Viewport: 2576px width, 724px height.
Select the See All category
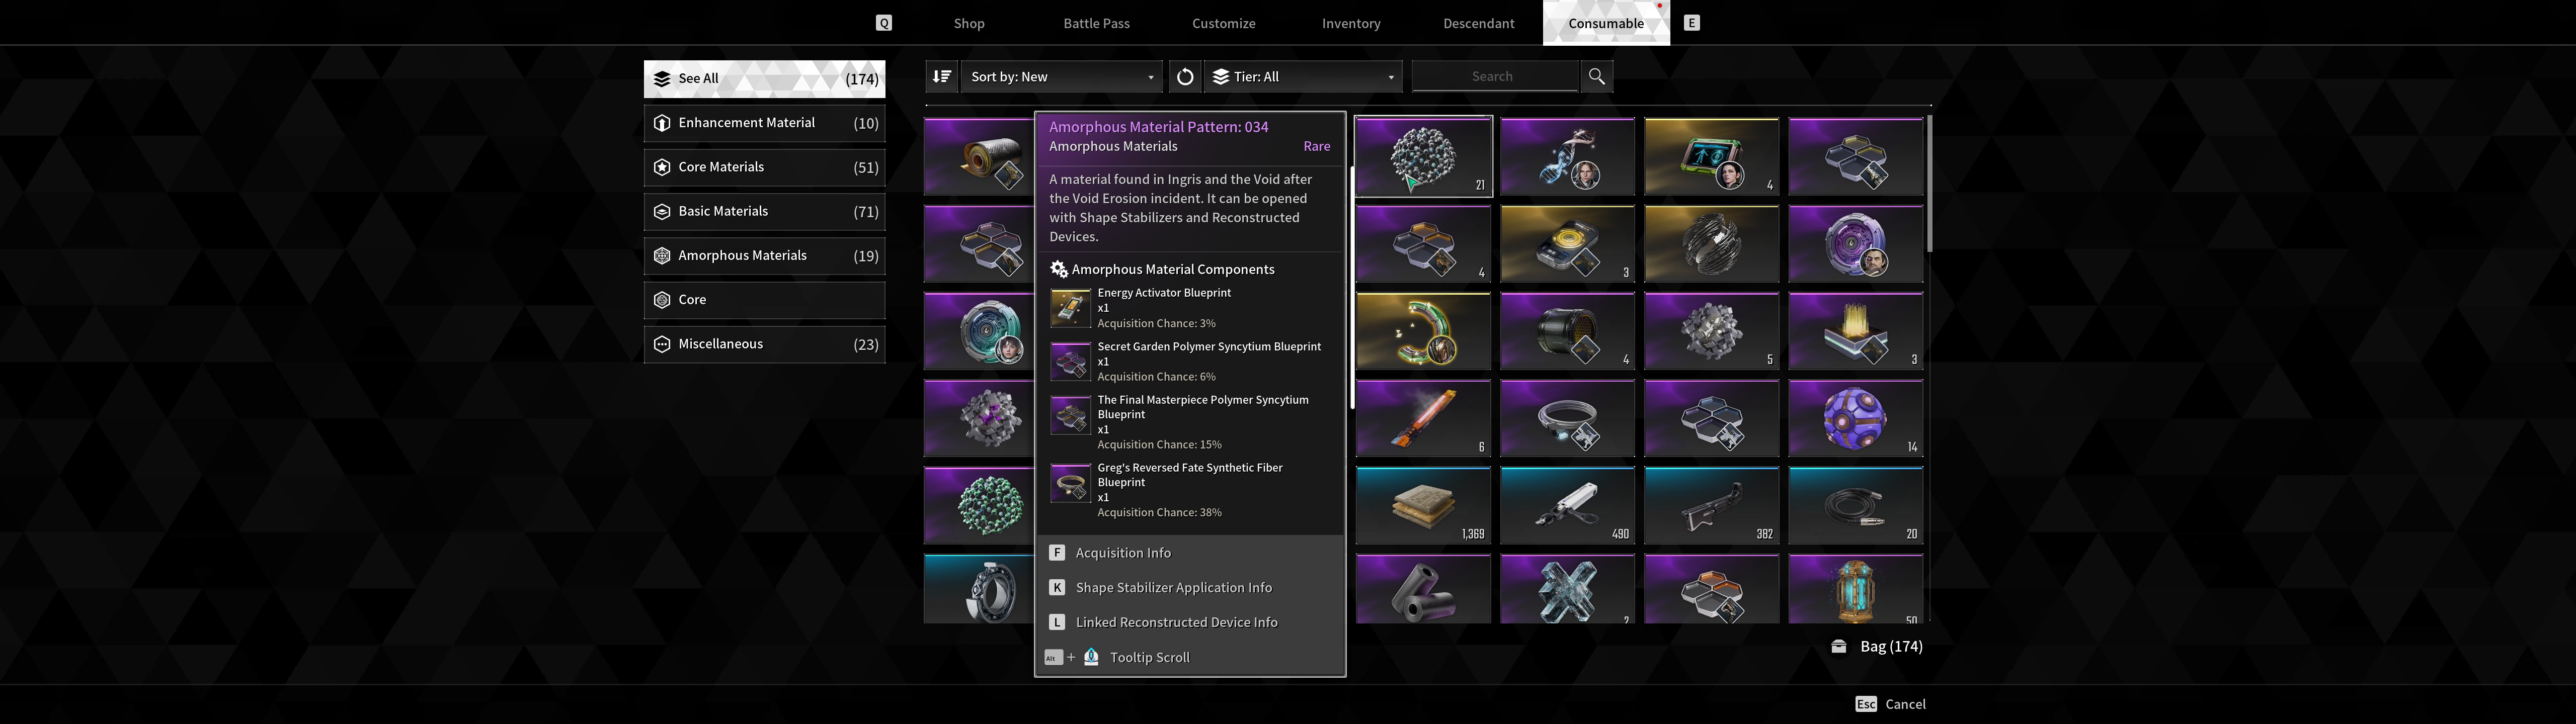764,79
